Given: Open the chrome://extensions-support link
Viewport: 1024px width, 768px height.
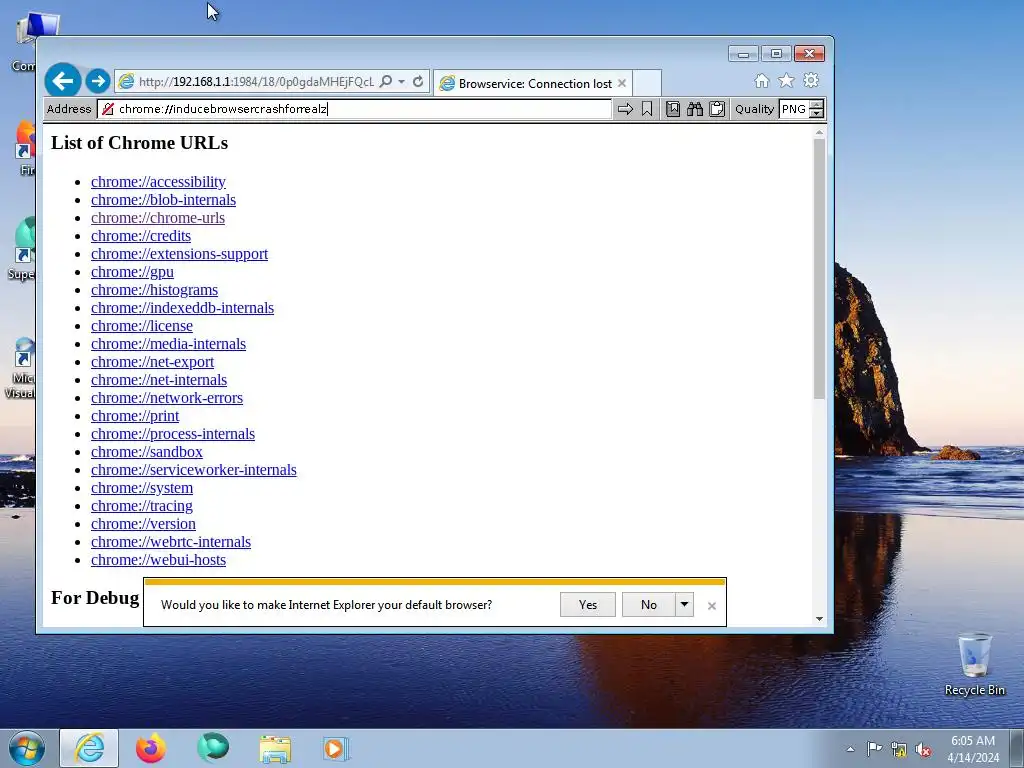Looking at the screenshot, I should 179,253.
